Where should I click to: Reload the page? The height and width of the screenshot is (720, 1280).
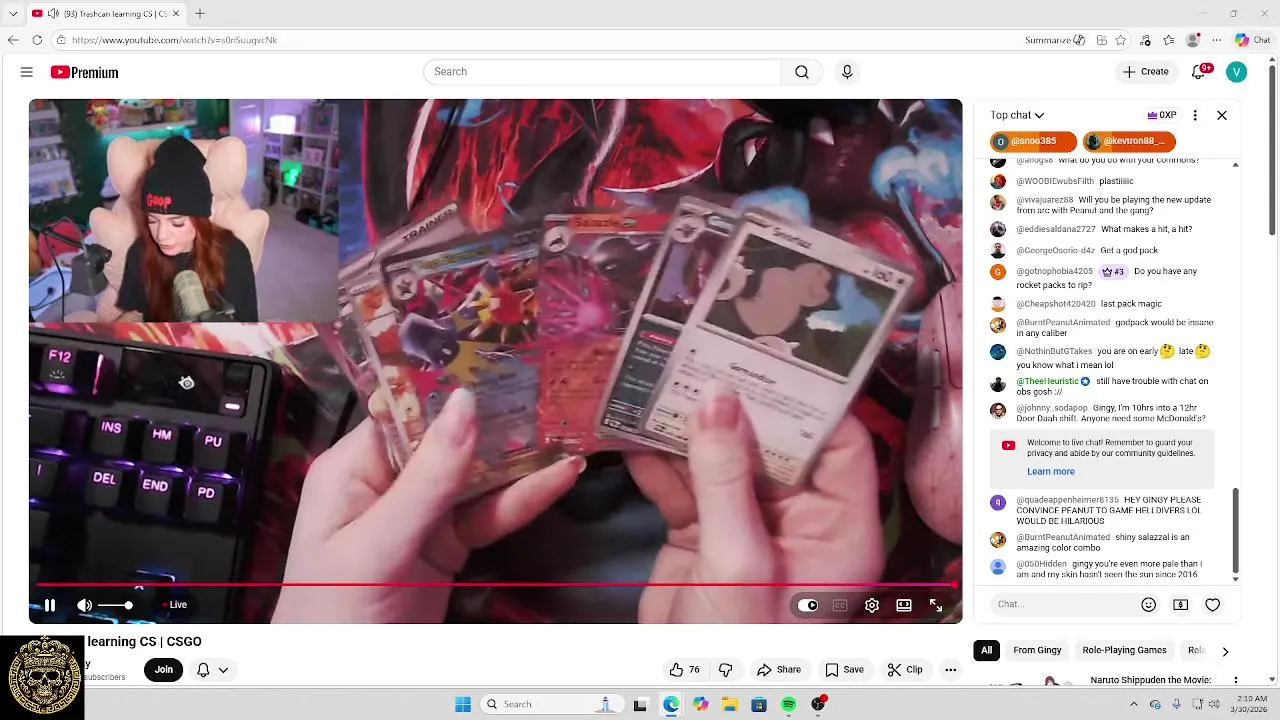(37, 40)
